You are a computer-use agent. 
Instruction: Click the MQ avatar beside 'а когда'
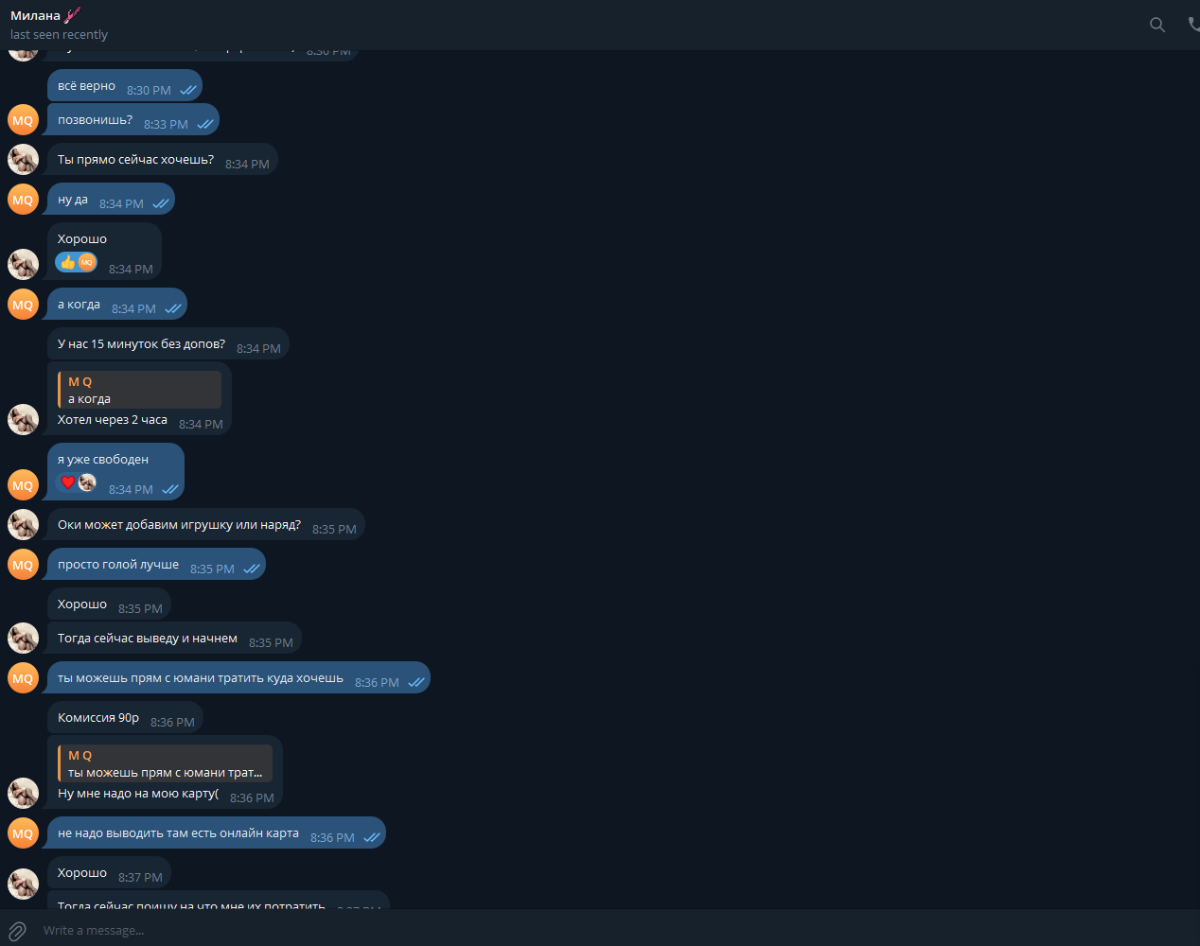click(23, 304)
